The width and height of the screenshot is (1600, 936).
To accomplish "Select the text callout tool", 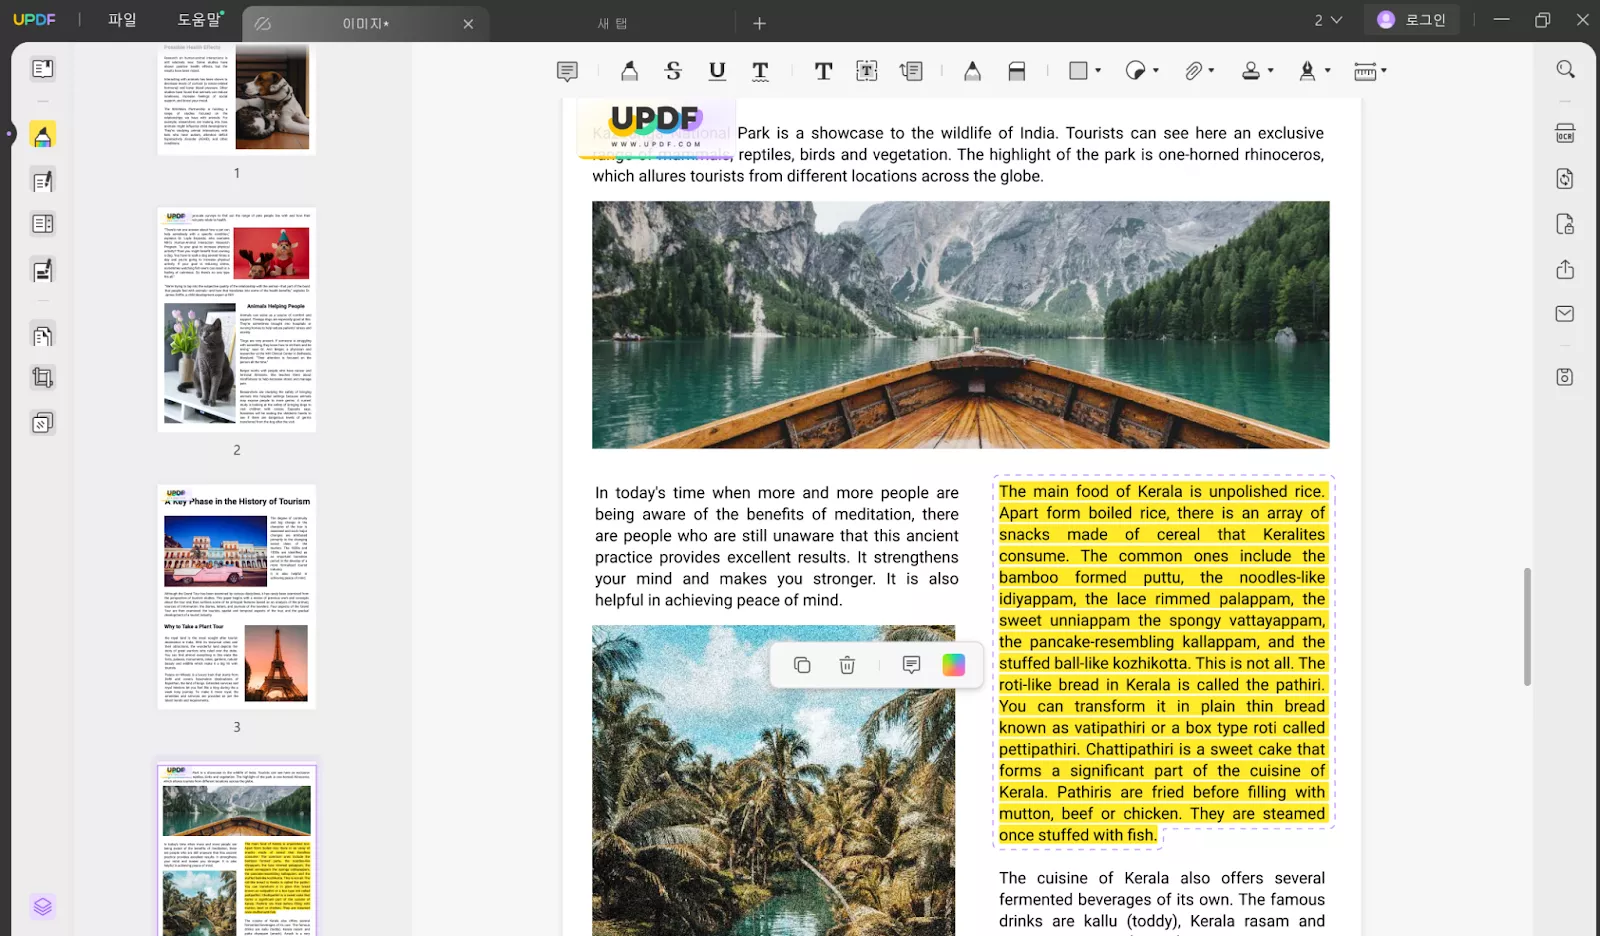I will (911, 71).
